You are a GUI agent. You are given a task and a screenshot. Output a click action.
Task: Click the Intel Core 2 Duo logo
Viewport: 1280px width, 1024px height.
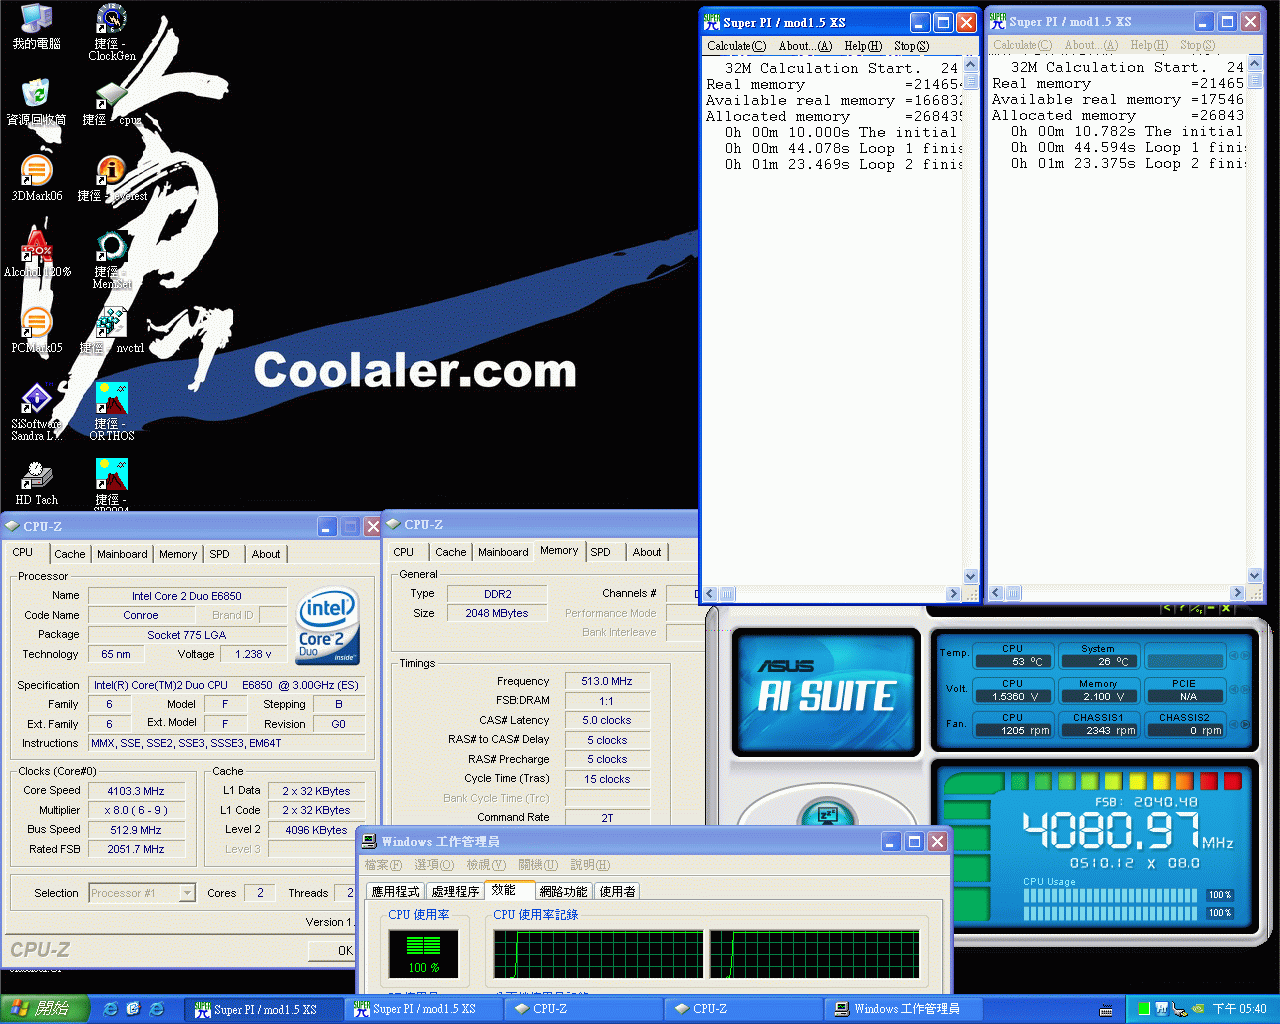(x=328, y=627)
